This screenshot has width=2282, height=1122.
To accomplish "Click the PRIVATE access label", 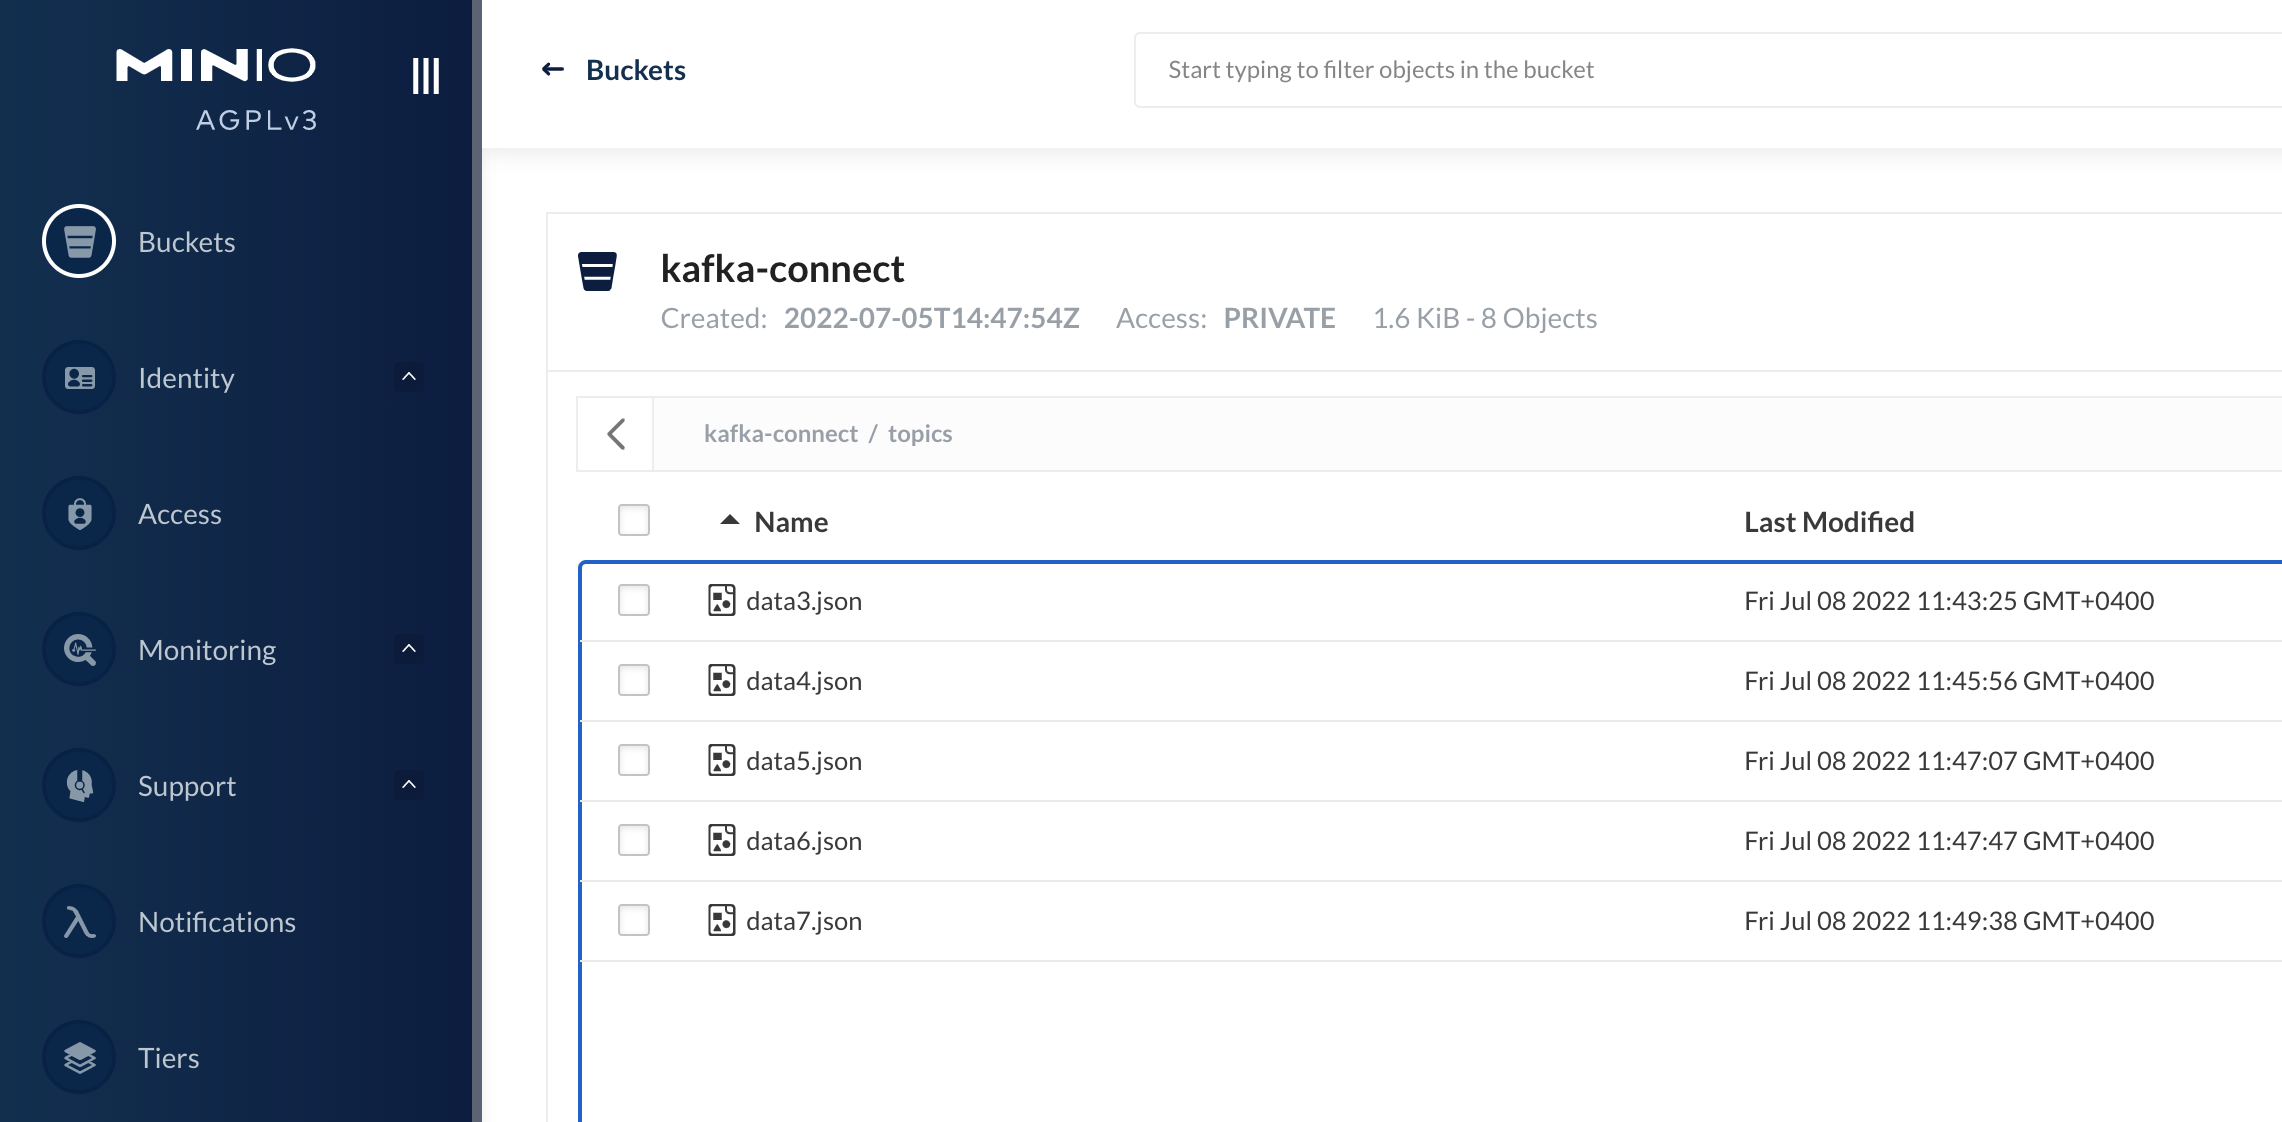I will (x=1279, y=318).
